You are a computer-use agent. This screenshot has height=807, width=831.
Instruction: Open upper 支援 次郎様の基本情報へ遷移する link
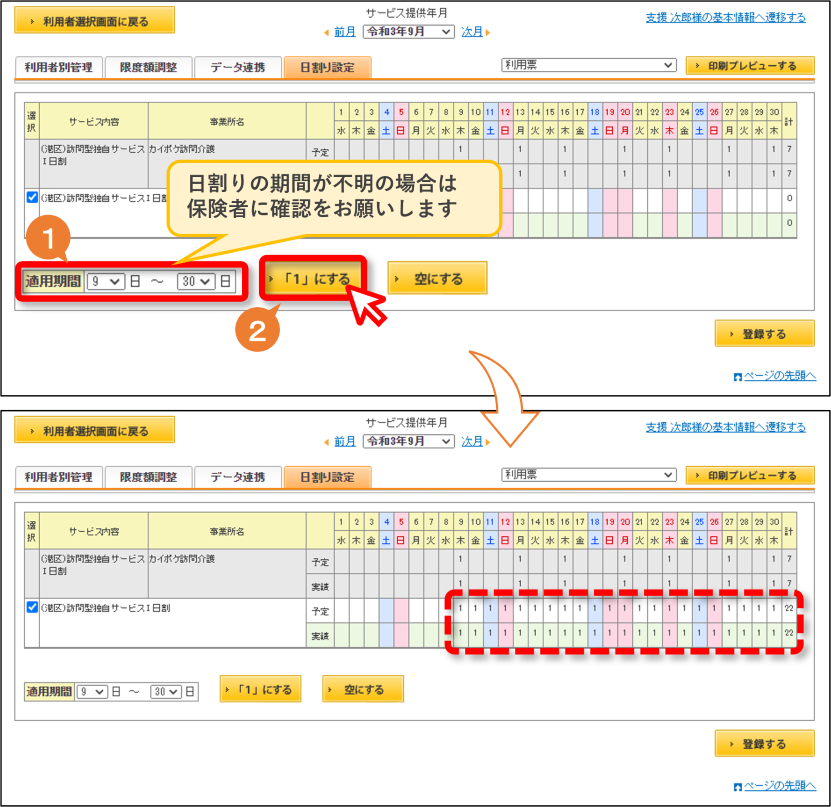[725, 17]
